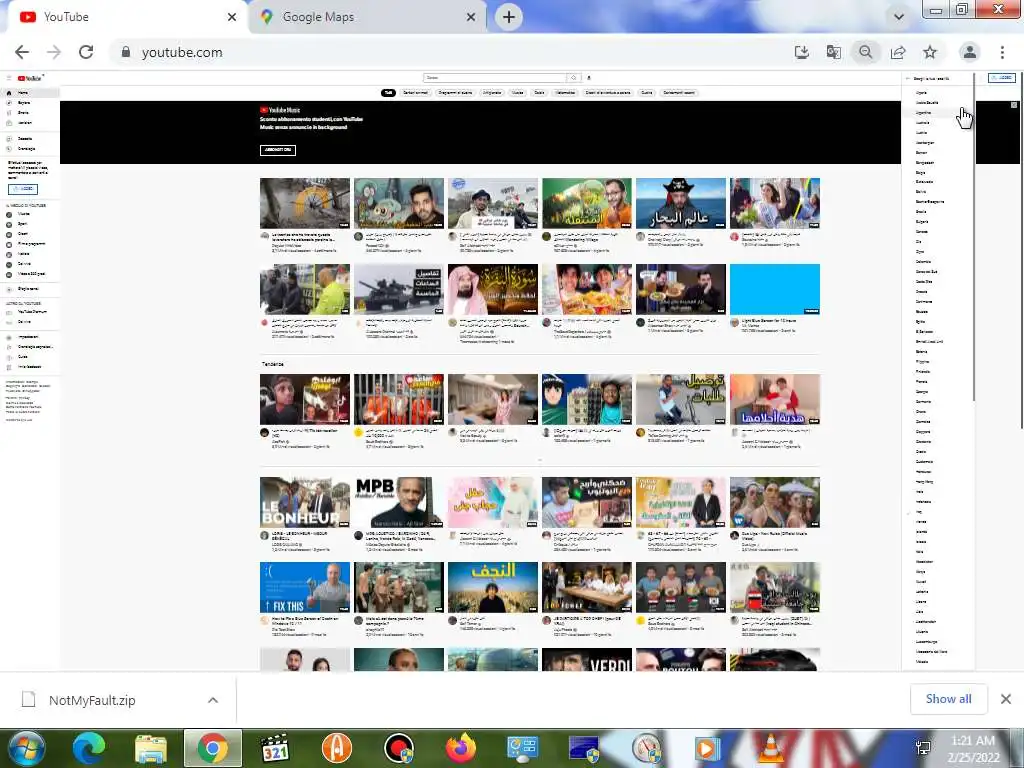Image resolution: width=1024 pixels, height=768 pixels.
Task: Start voice search with microphone icon
Action: 589,78
